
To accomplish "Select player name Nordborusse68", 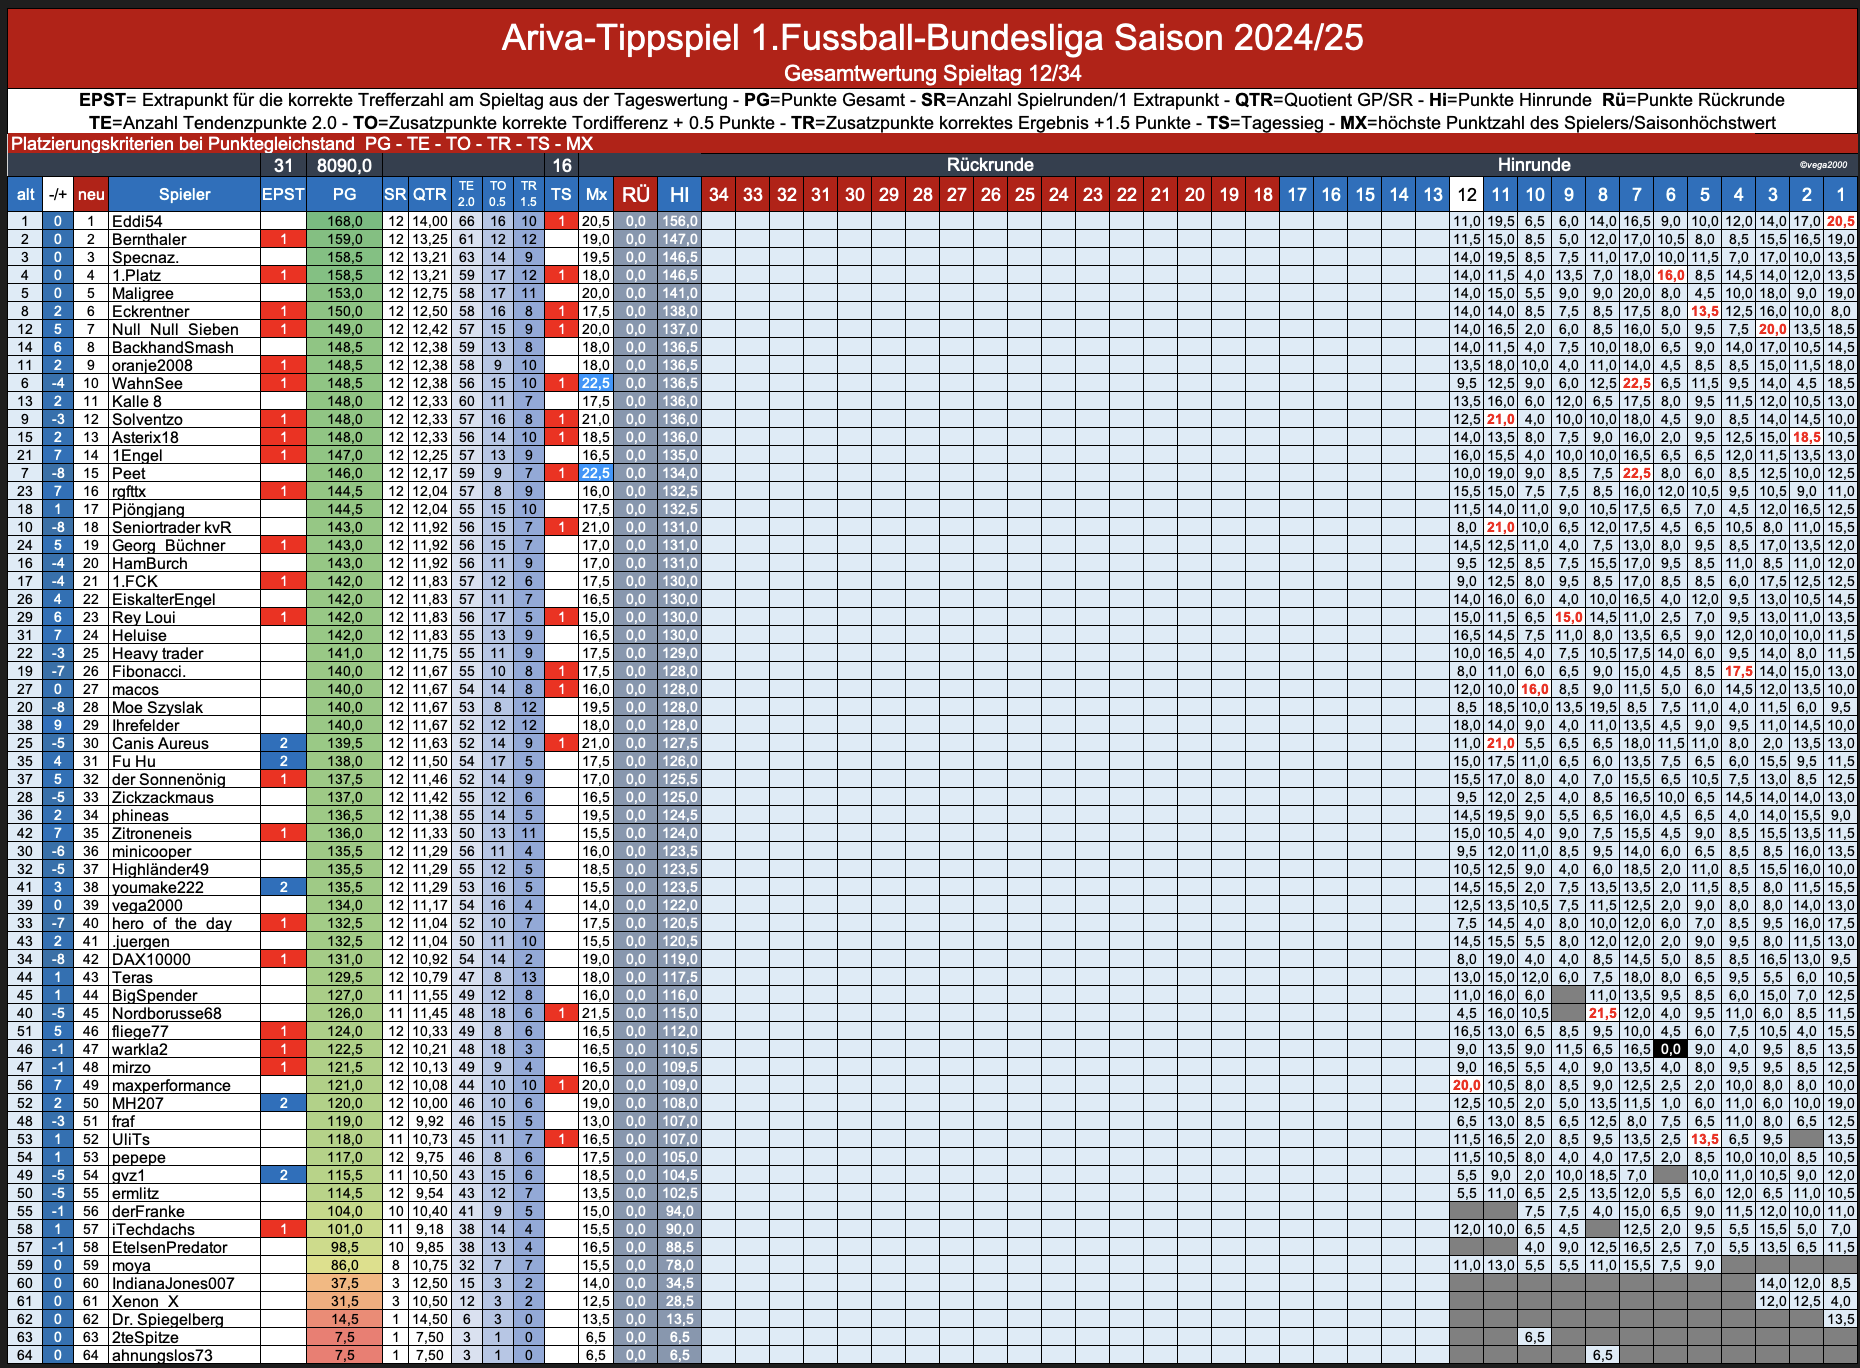I will 166,1013.
